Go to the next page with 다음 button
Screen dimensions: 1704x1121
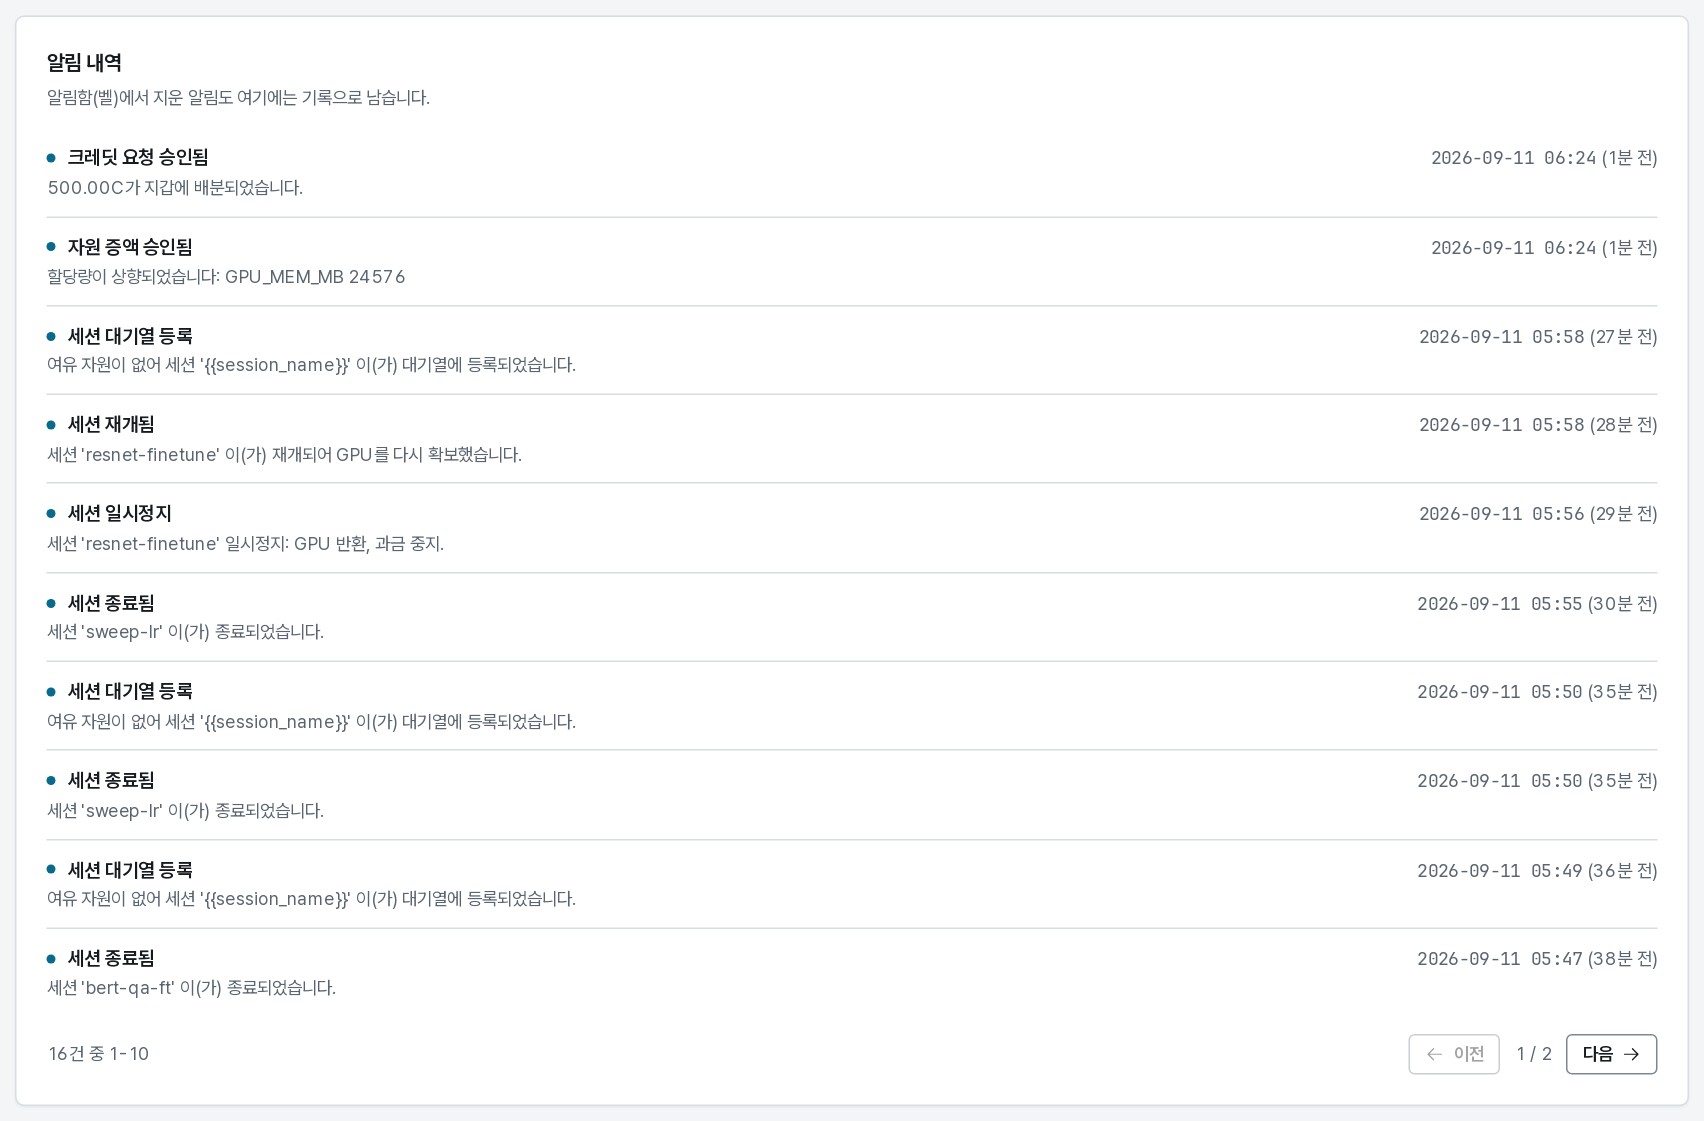pos(1611,1054)
